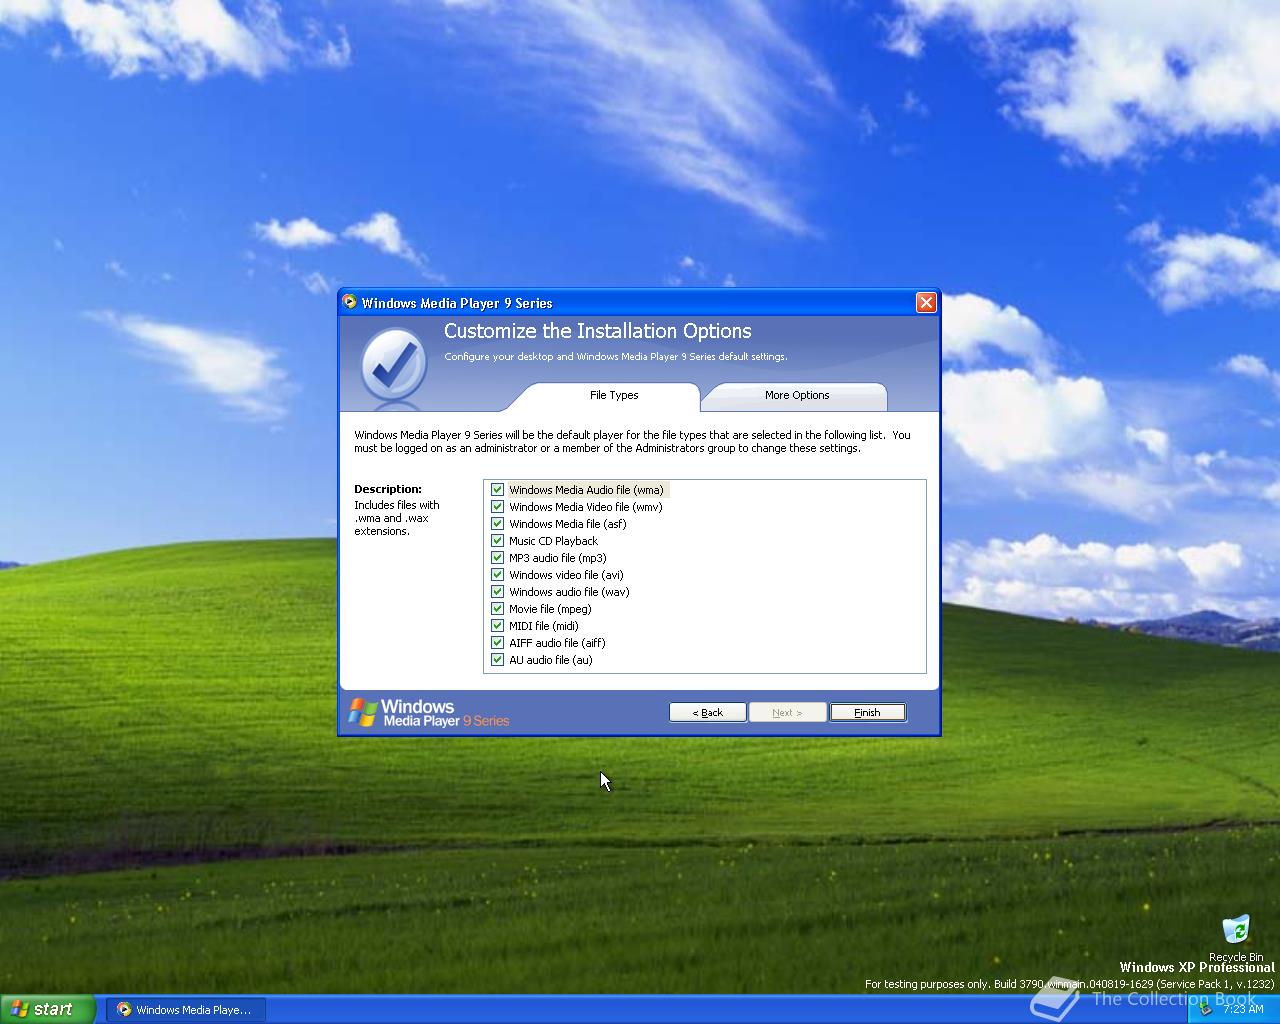The height and width of the screenshot is (1024, 1280).
Task: Click the Finish button
Action: pyautogui.click(x=867, y=712)
